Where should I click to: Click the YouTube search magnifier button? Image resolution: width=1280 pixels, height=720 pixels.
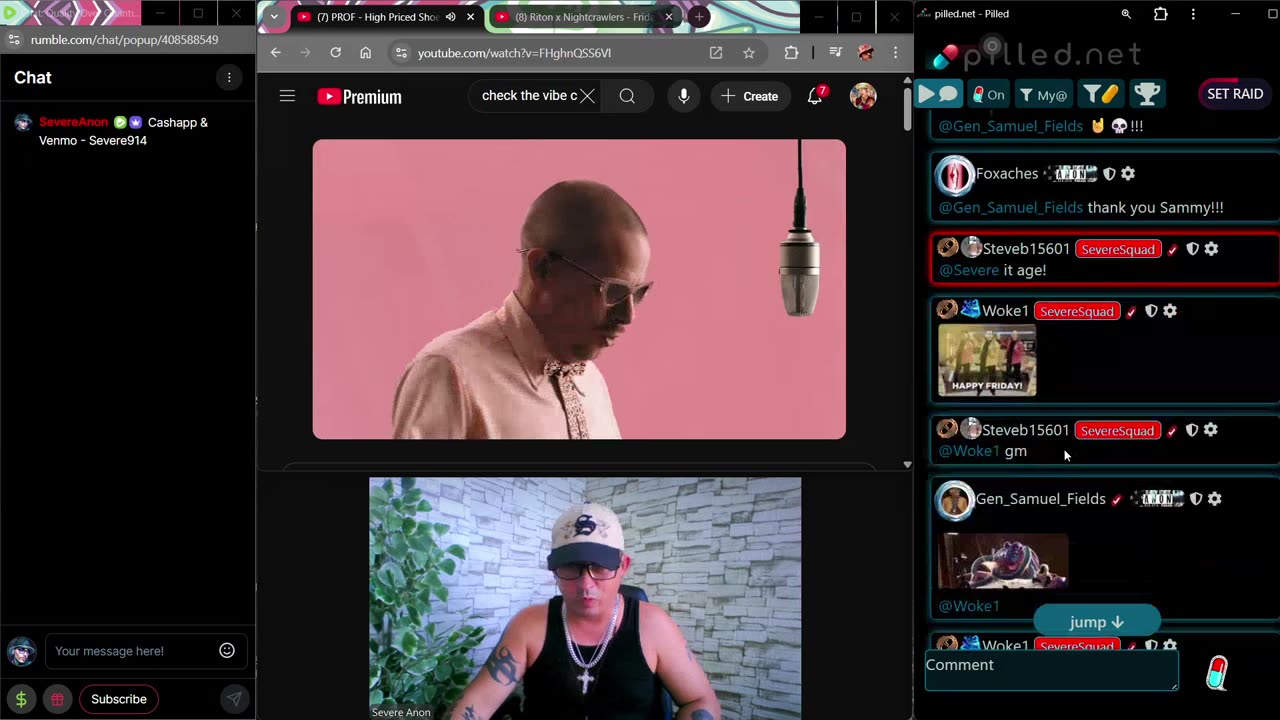(x=627, y=96)
